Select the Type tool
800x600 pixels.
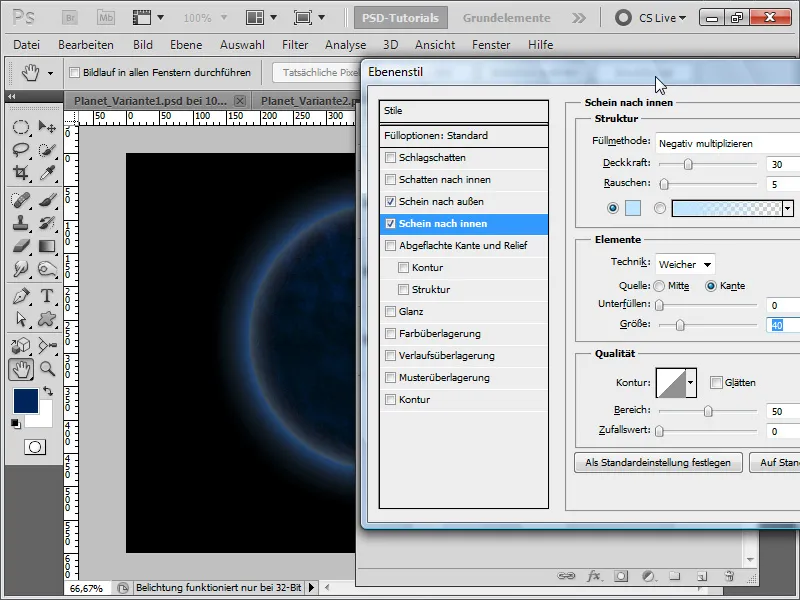point(47,295)
